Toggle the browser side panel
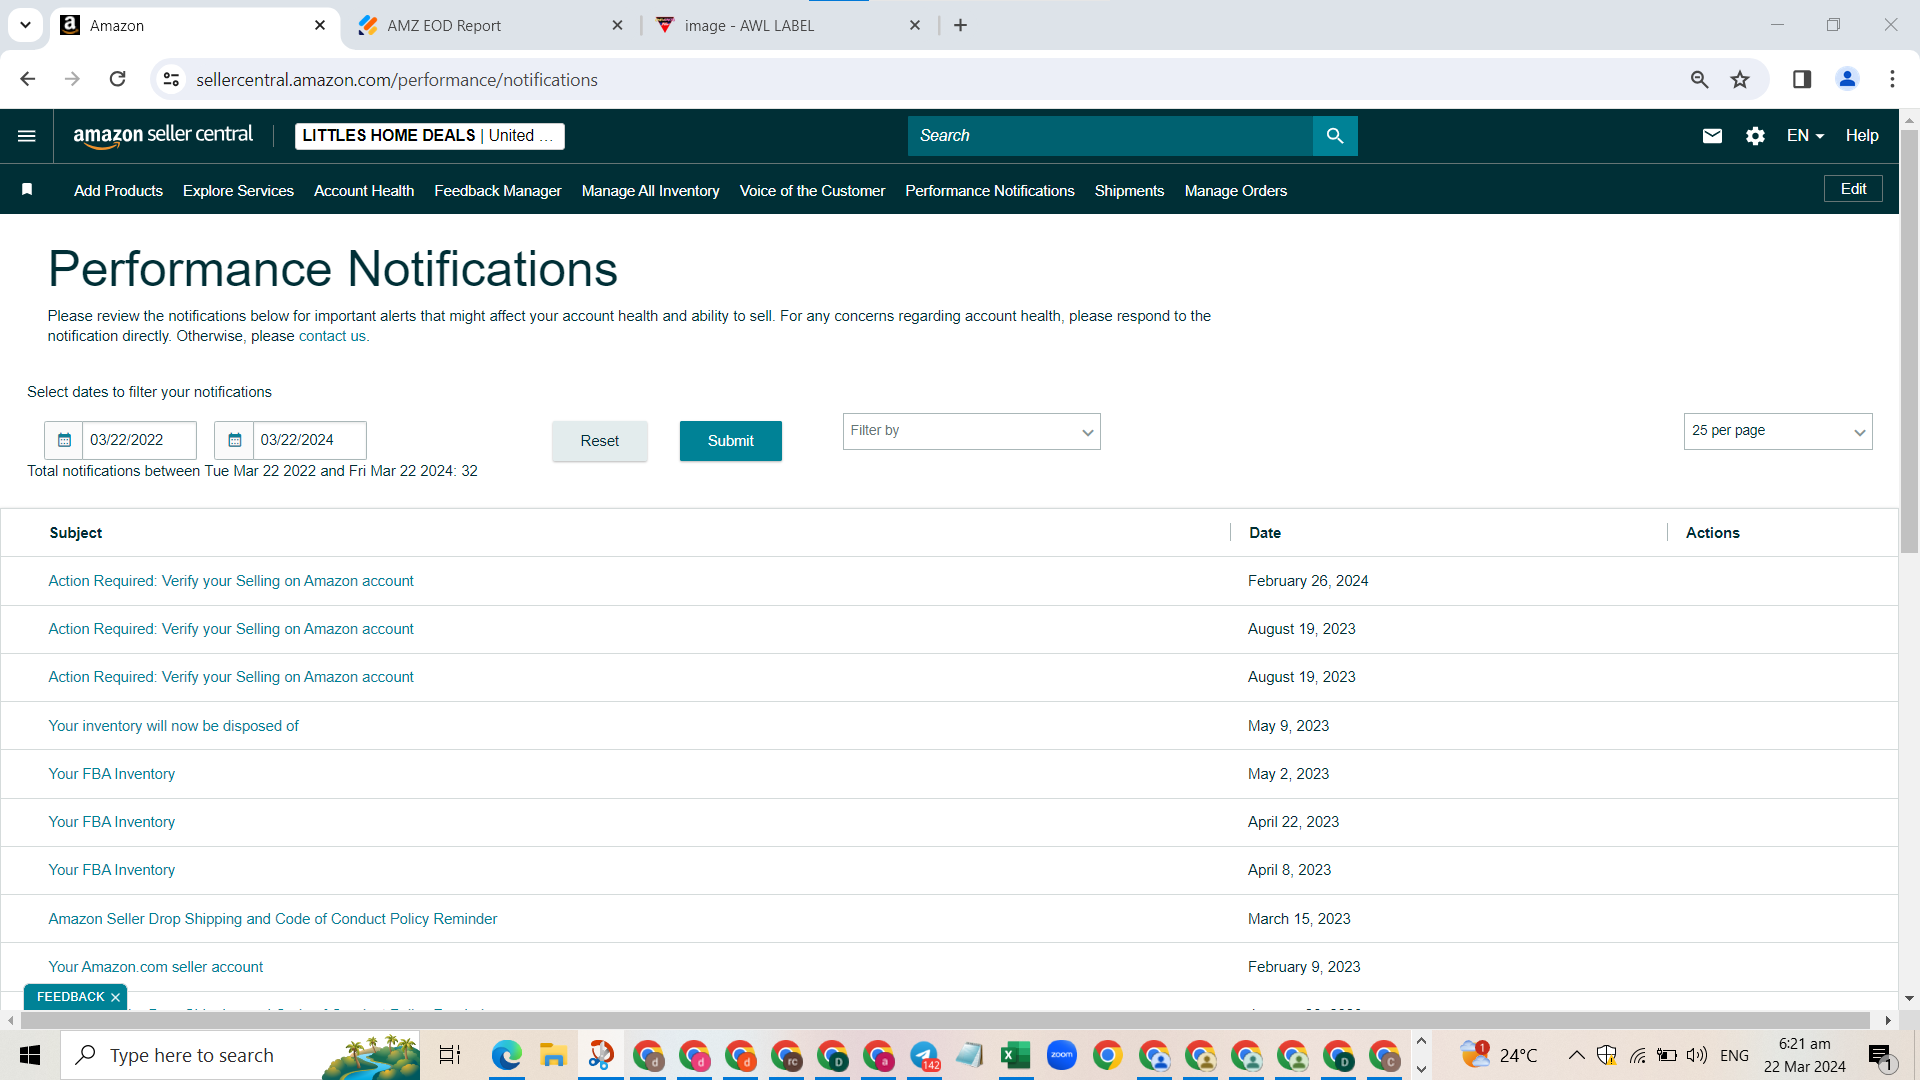Image resolution: width=1920 pixels, height=1080 pixels. click(1802, 79)
